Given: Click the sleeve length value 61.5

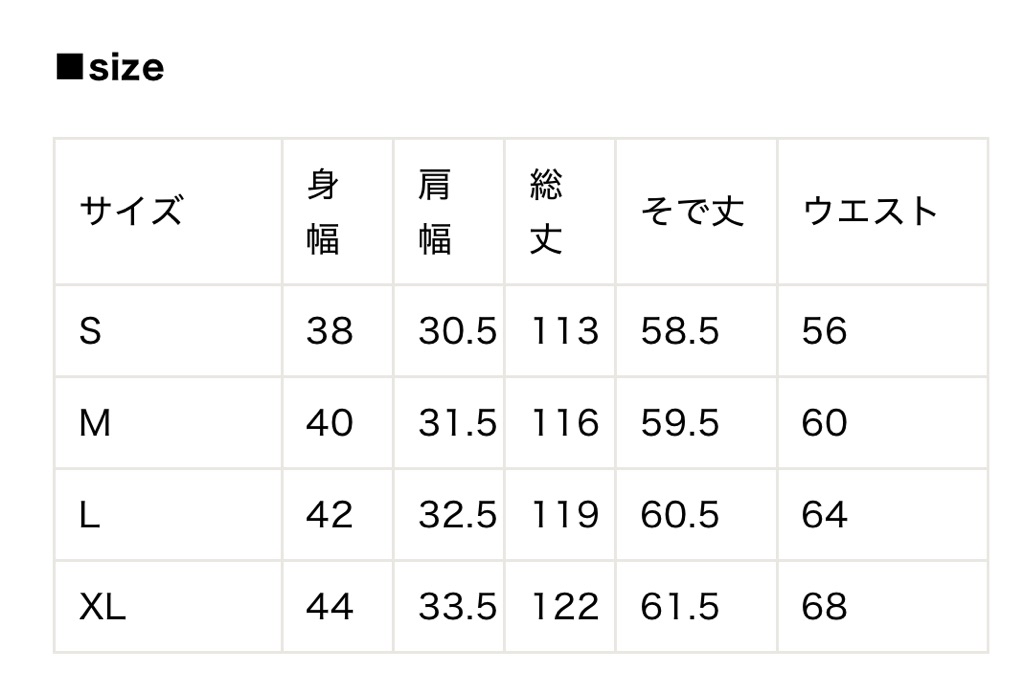Looking at the screenshot, I should click(680, 607).
